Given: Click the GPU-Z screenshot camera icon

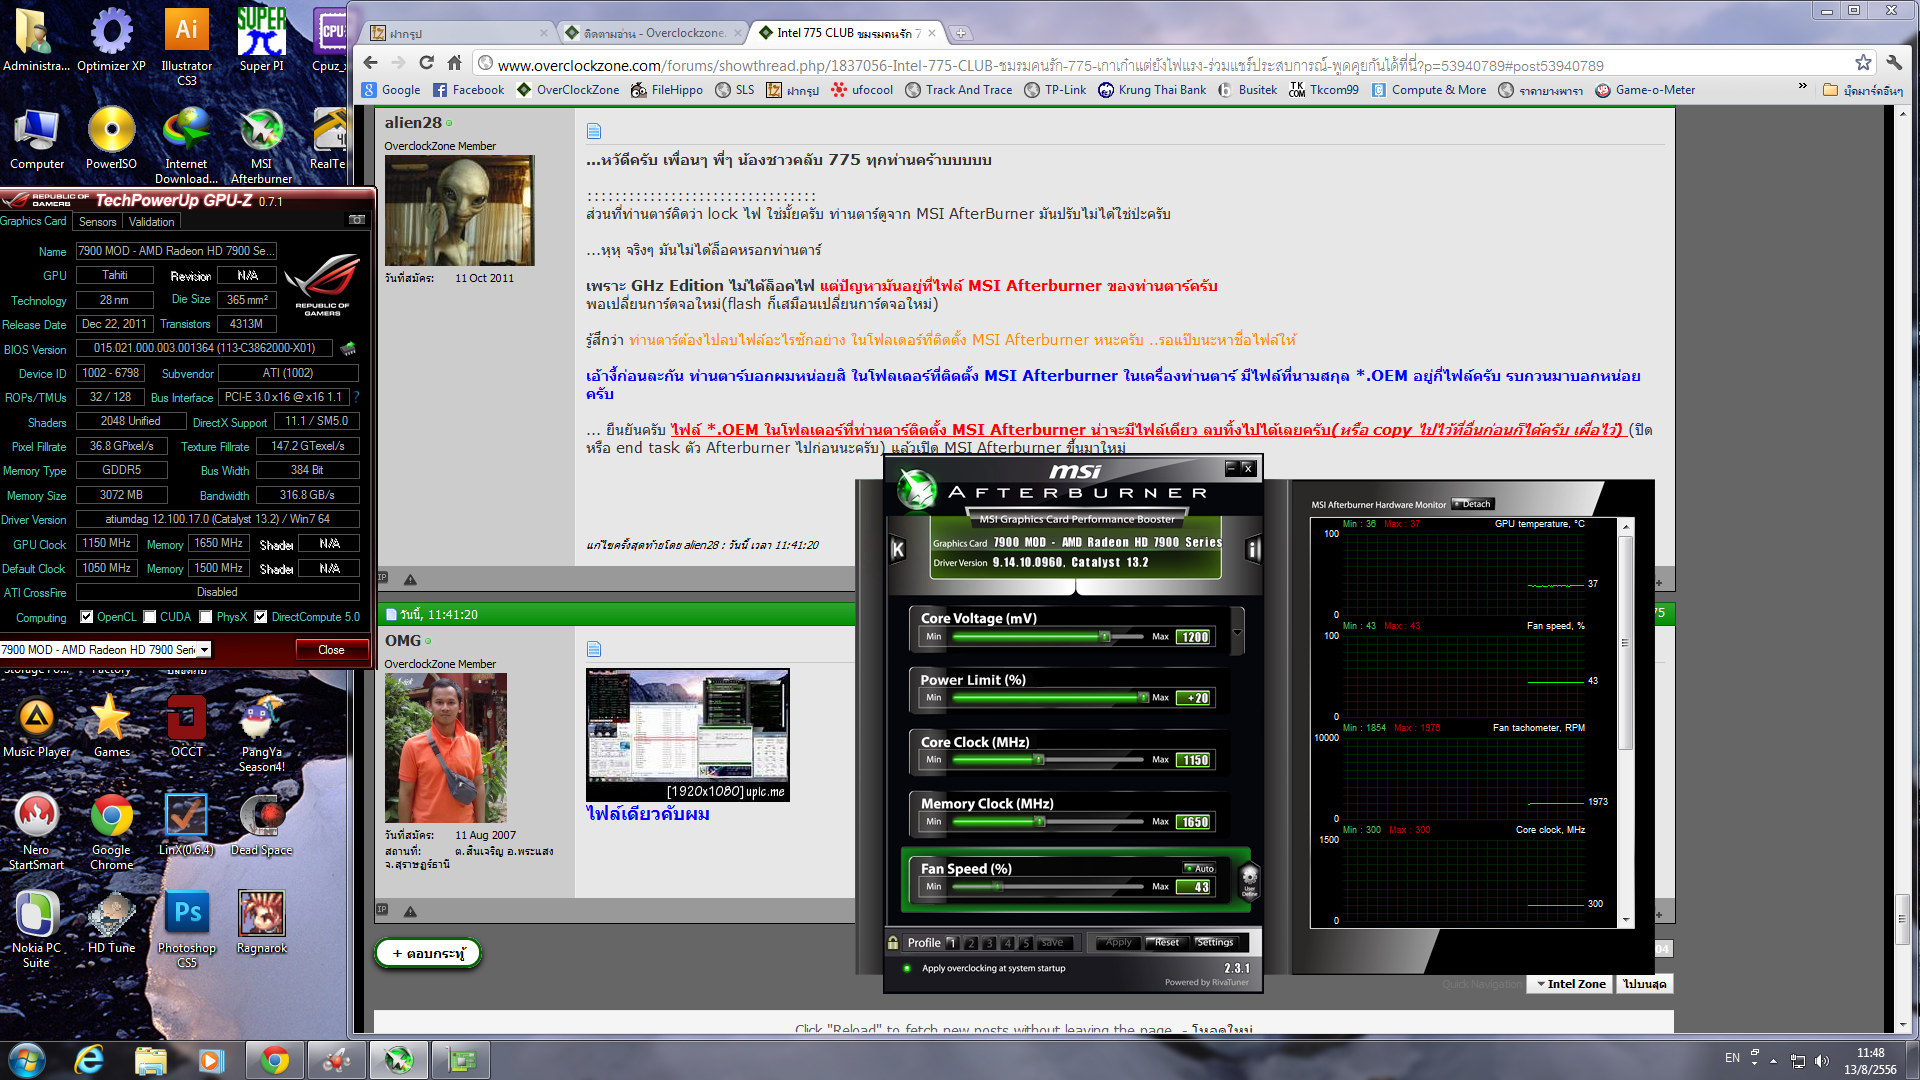Looking at the screenshot, I should [356, 220].
